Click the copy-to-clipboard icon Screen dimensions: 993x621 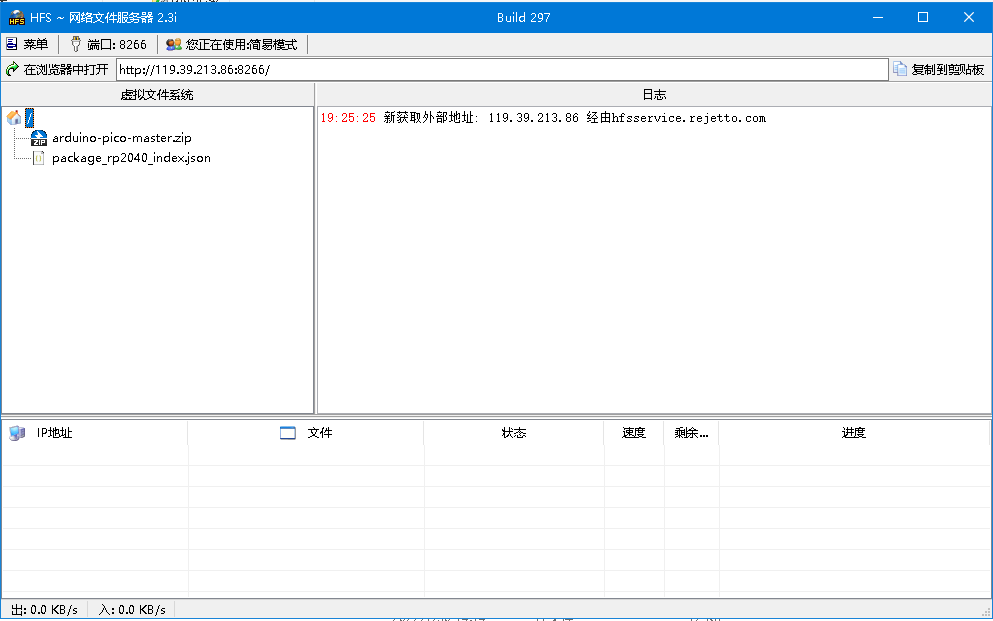(x=902, y=69)
